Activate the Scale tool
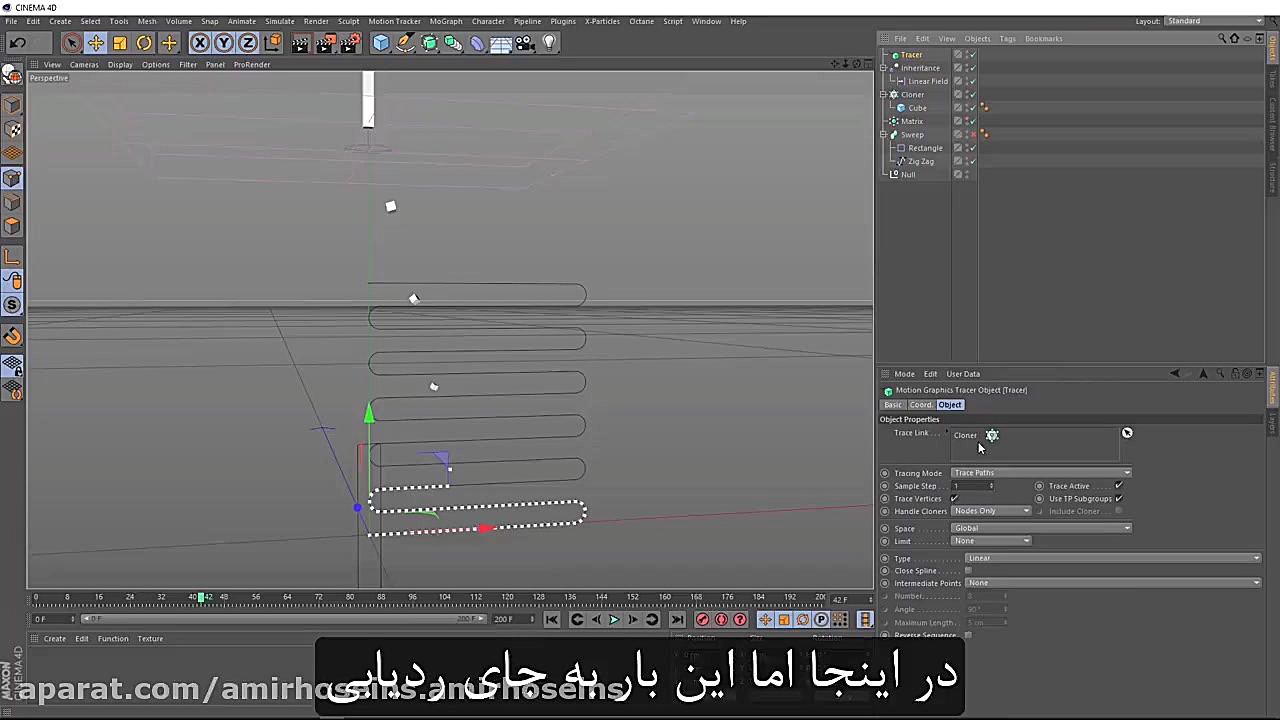 click(119, 42)
